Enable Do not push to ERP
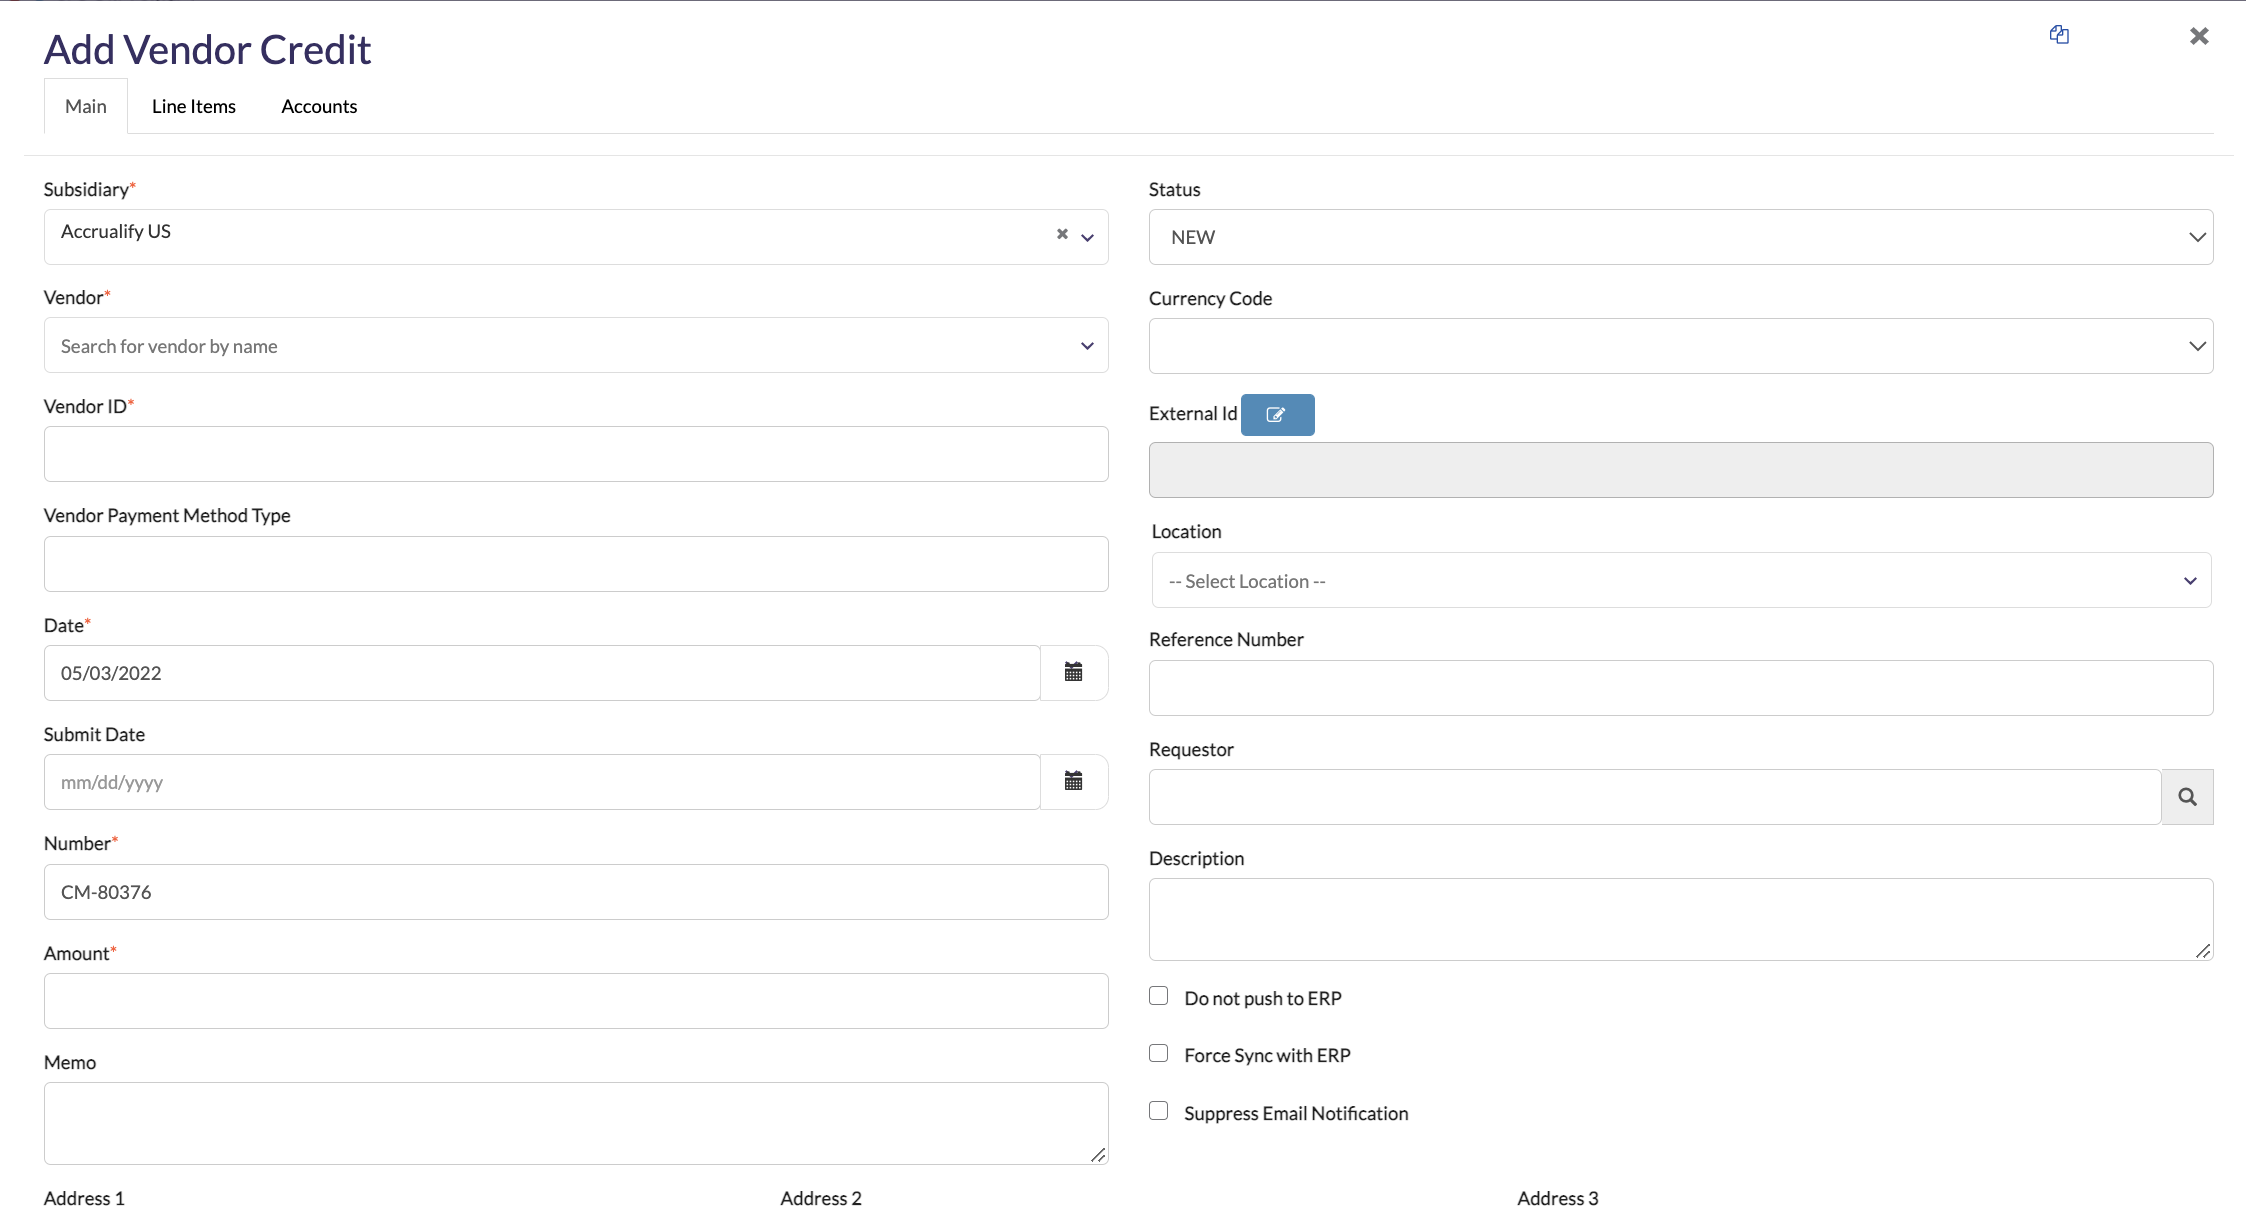 pos(1159,996)
